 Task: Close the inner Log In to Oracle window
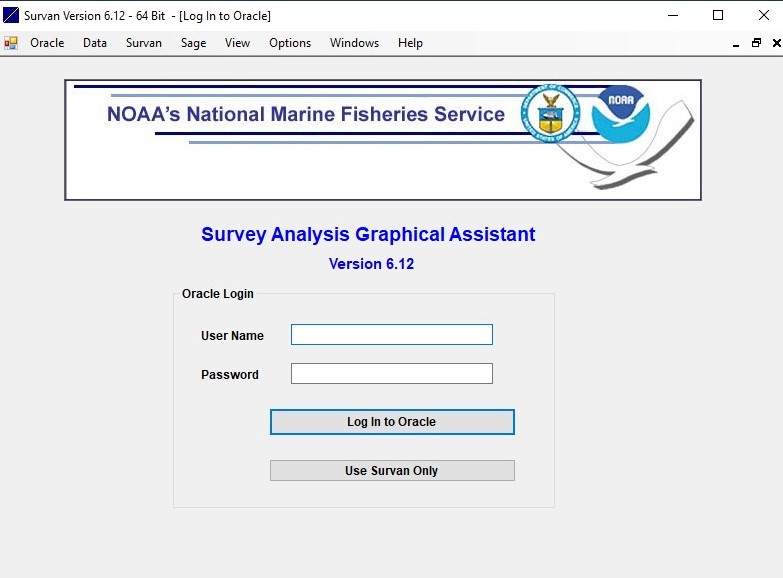[x=777, y=43]
